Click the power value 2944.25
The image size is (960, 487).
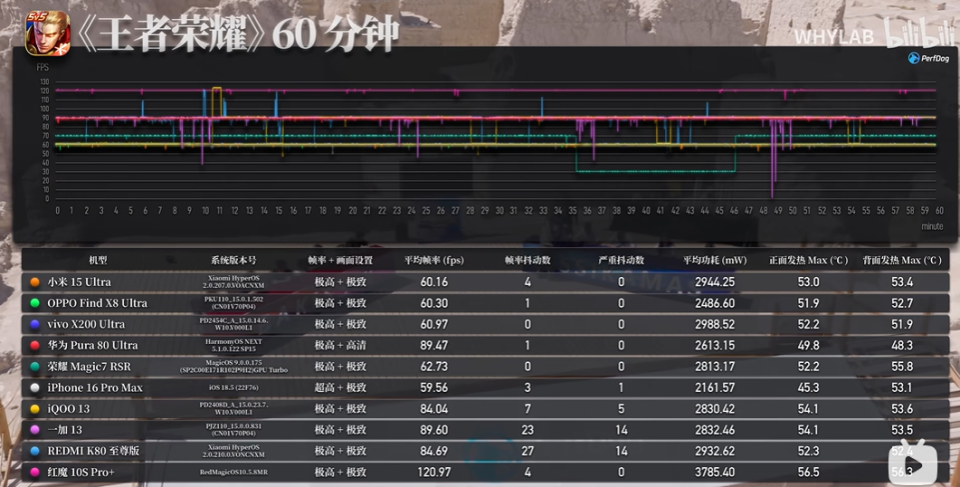[x=714, y=282]
